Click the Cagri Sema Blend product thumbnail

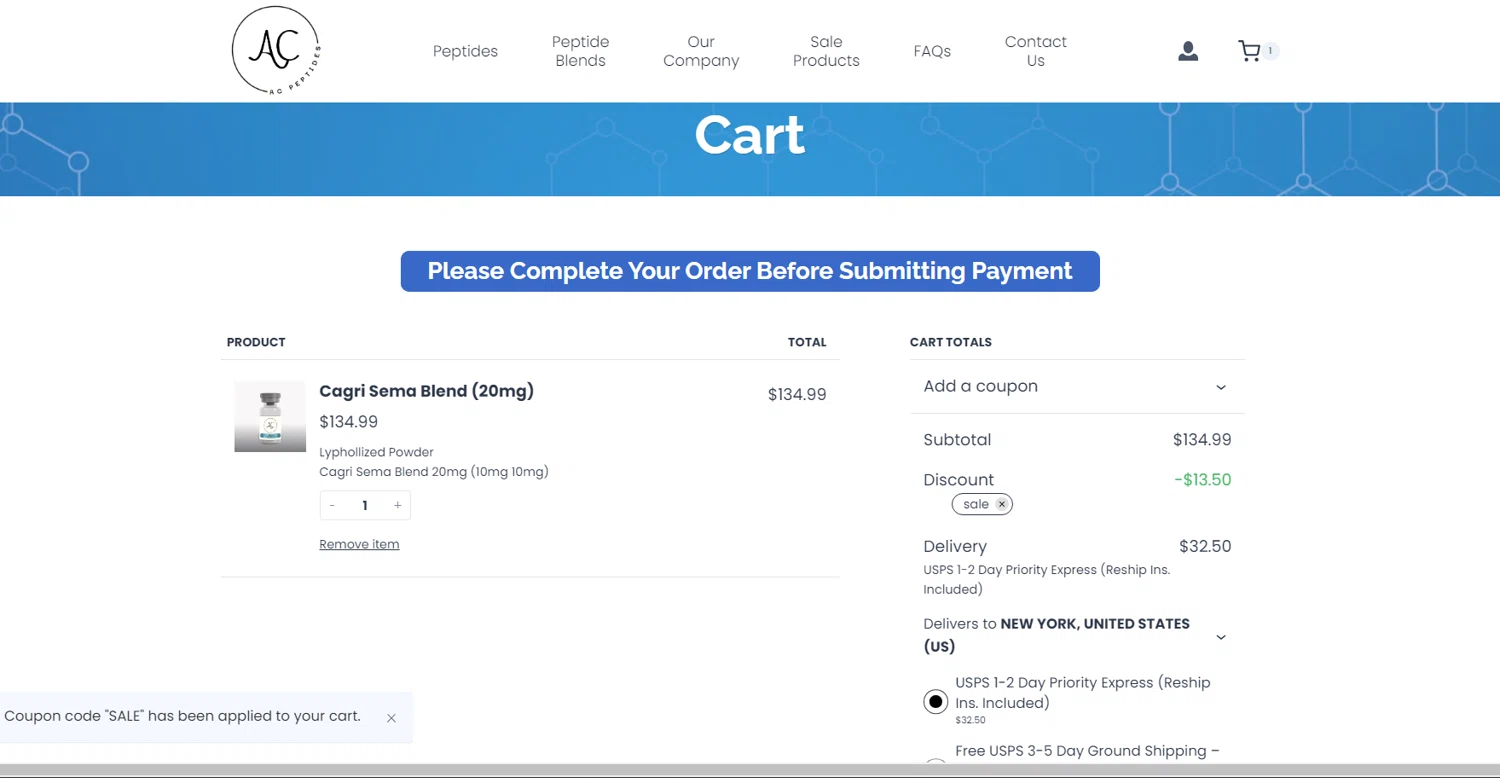pos(270,416)
